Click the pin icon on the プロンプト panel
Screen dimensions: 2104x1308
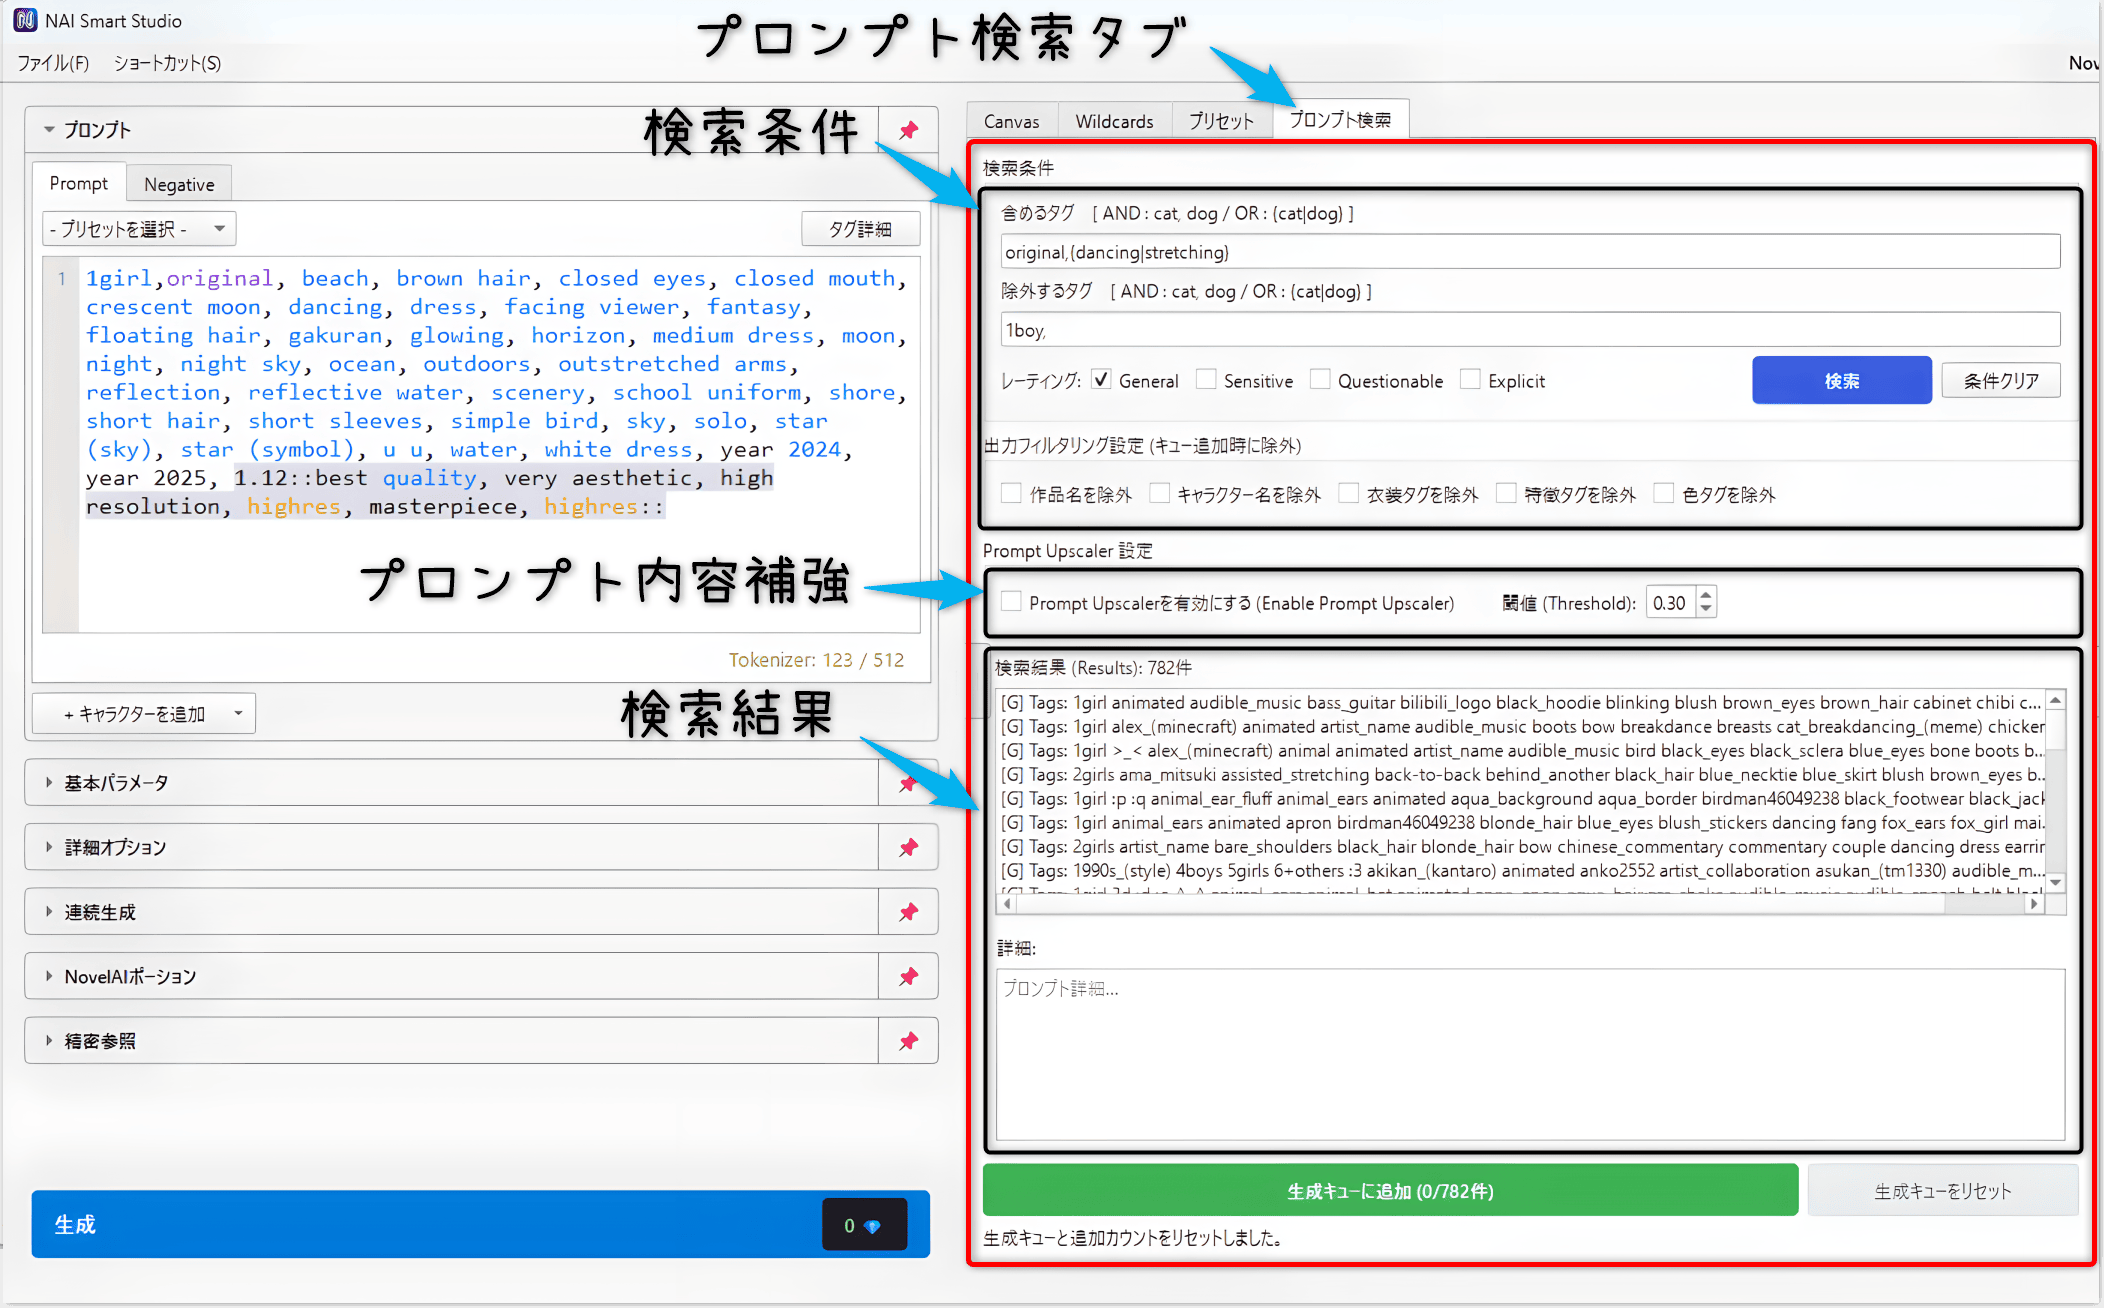908,129
